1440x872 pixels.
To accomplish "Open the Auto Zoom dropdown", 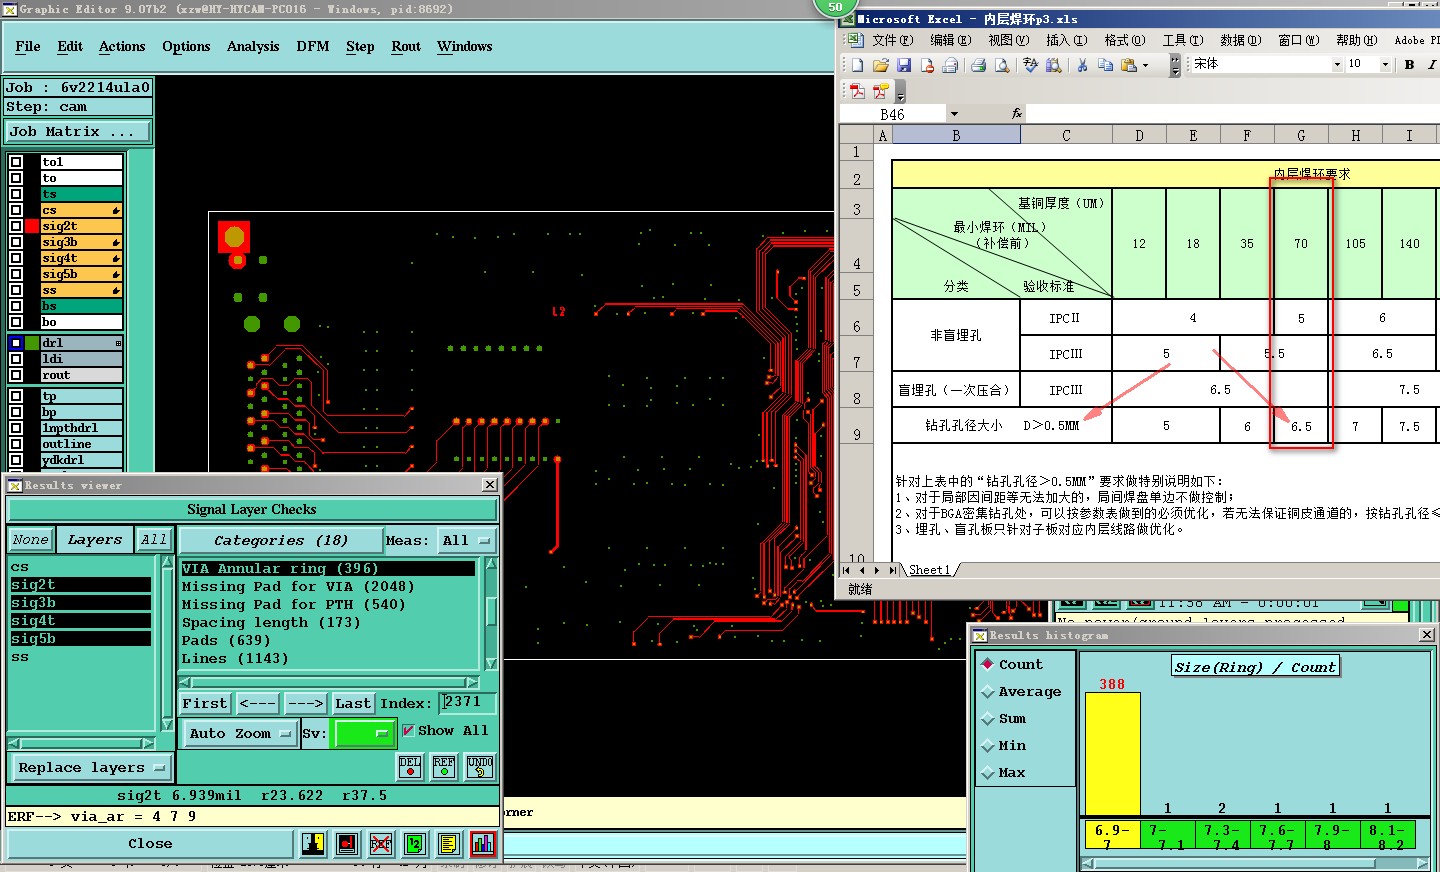I will [240, 734].
